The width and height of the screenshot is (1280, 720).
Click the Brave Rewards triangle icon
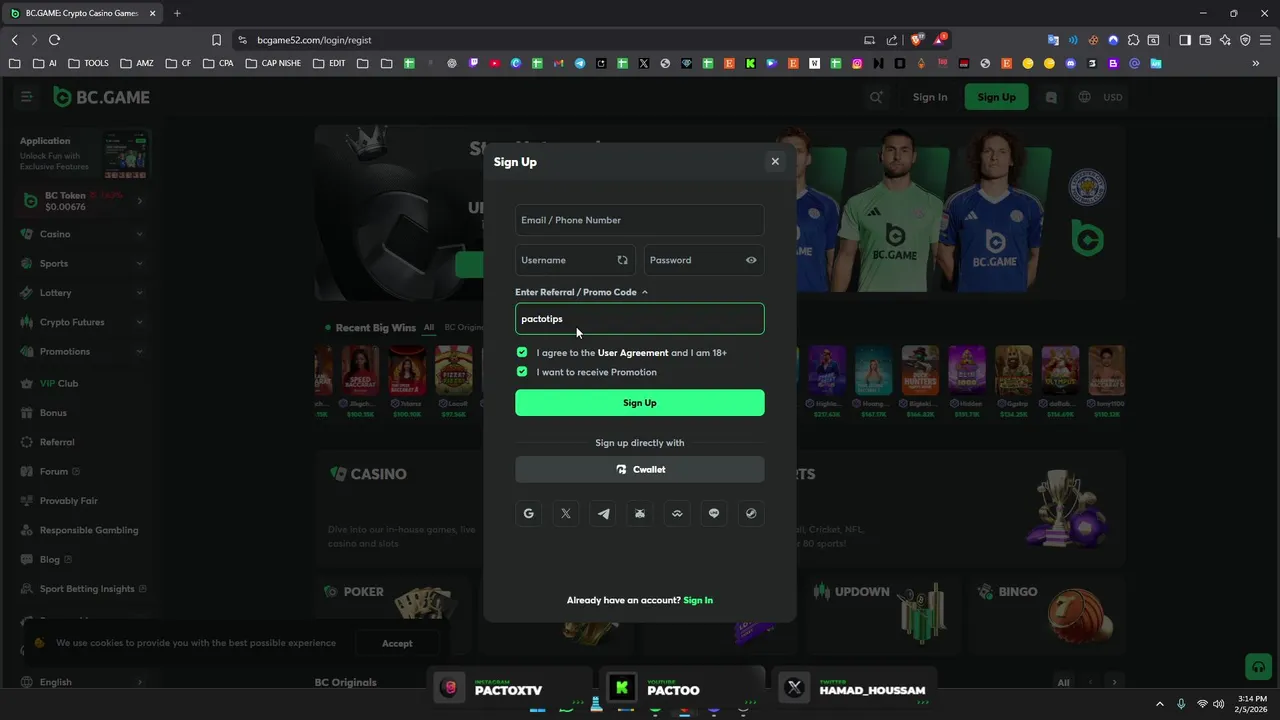click(940, 40)
